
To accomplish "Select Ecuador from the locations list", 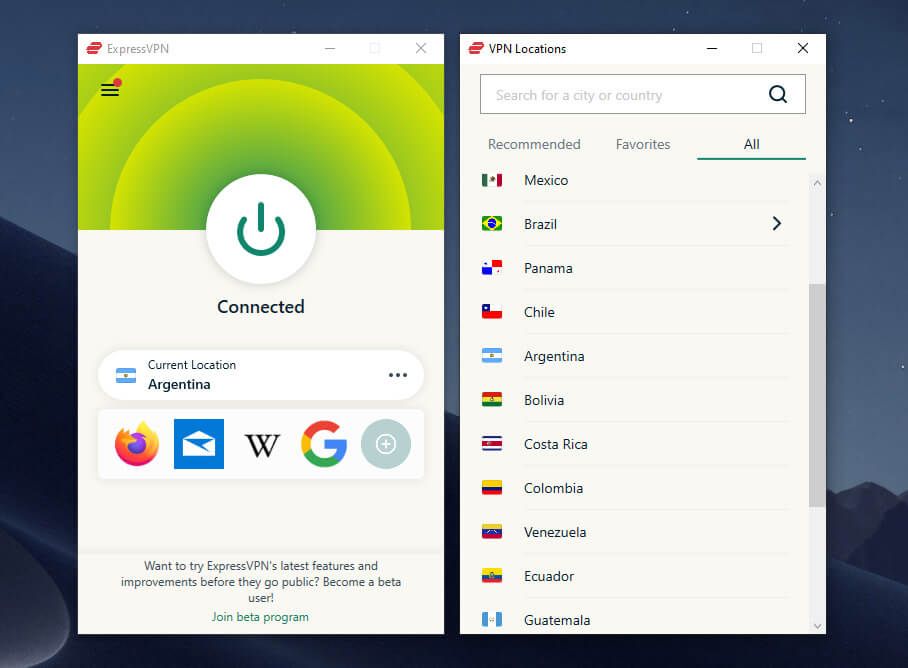I will coord(635,576).
